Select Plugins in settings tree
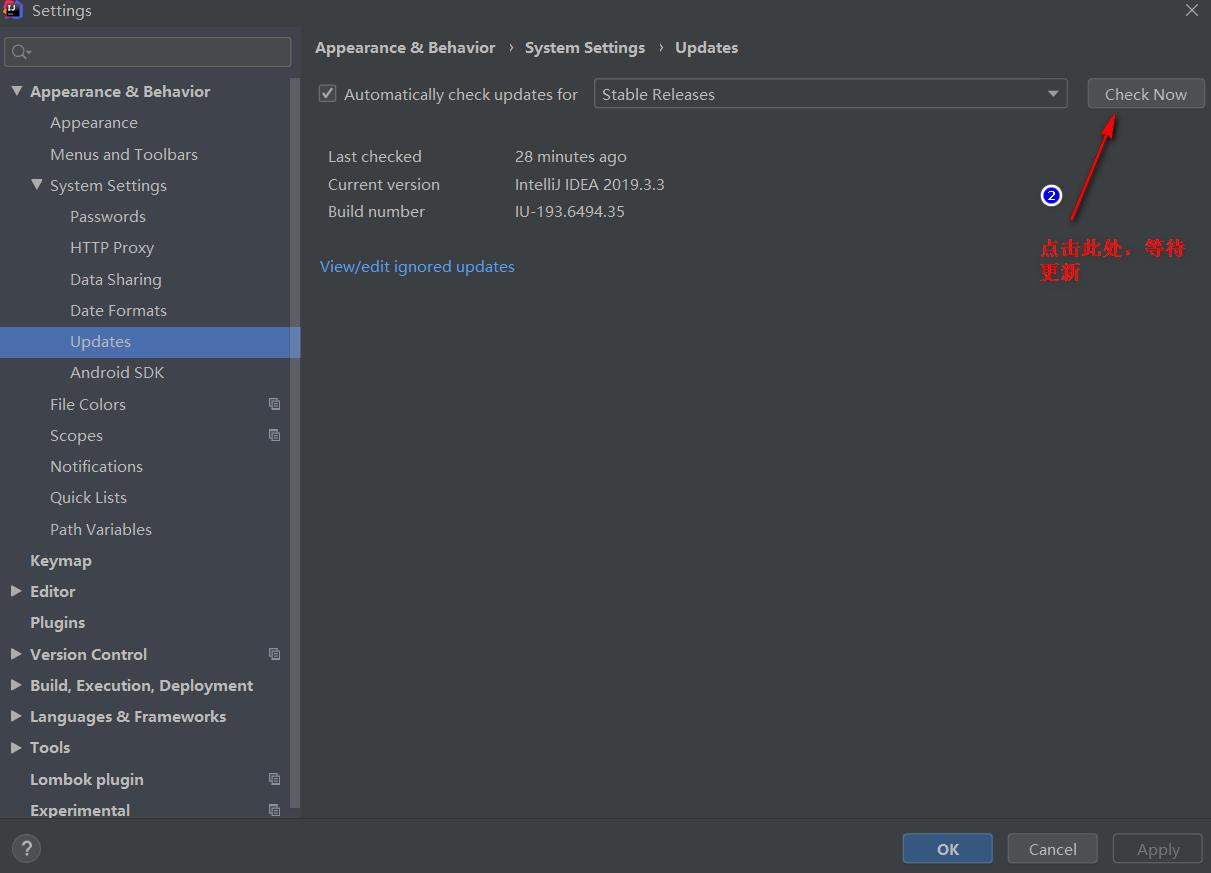1211x873 pixels. (57, 622)
